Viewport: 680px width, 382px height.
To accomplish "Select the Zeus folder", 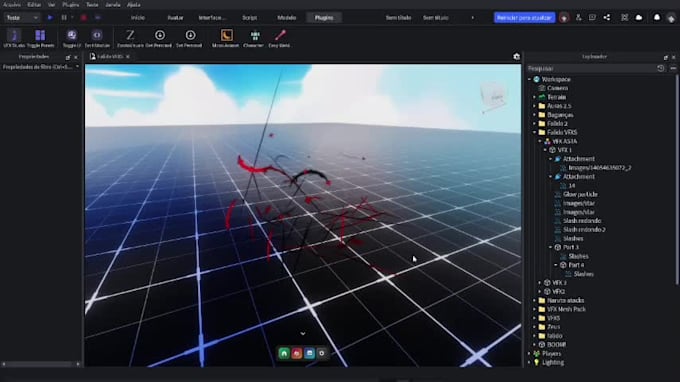I will (x=553, y=327).
